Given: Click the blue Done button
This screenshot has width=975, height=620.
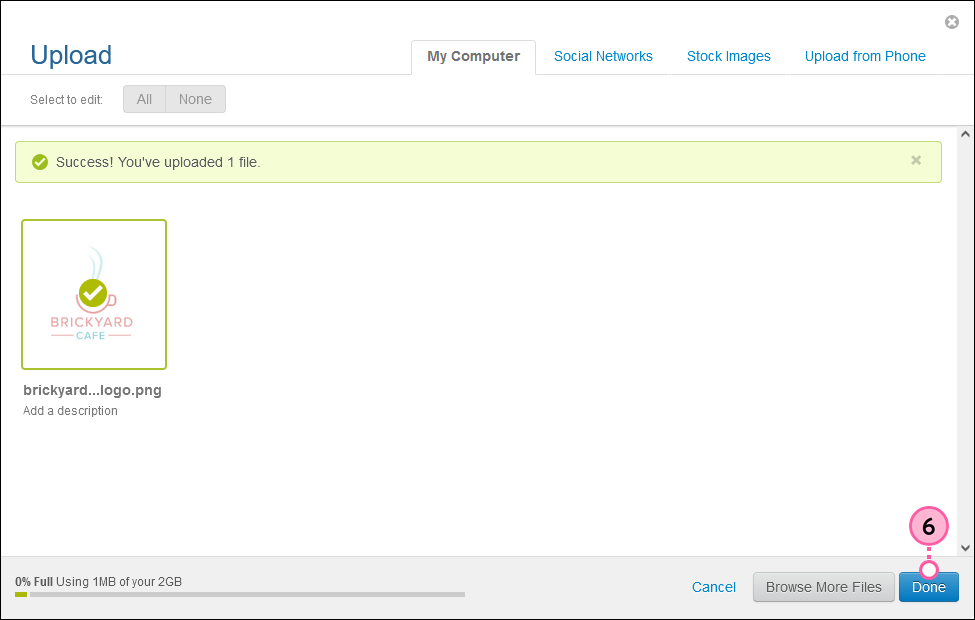Looking at the screenshot, I should point(928,587).
